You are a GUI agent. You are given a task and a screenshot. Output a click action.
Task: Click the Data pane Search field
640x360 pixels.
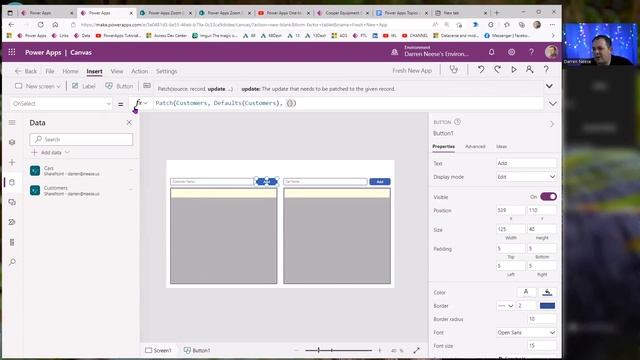pos(81,140)
